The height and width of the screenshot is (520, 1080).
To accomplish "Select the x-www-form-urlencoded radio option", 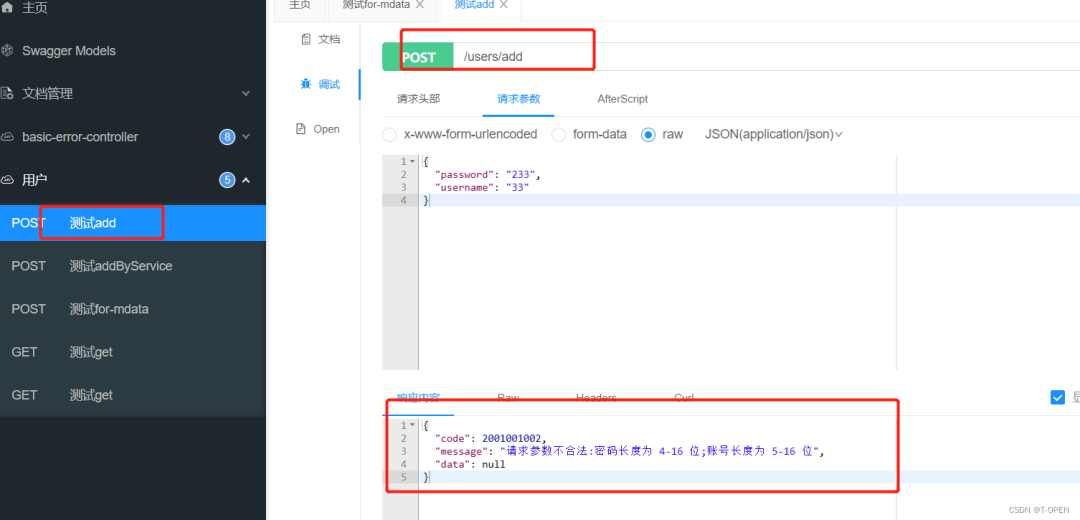I will (389, 134).
